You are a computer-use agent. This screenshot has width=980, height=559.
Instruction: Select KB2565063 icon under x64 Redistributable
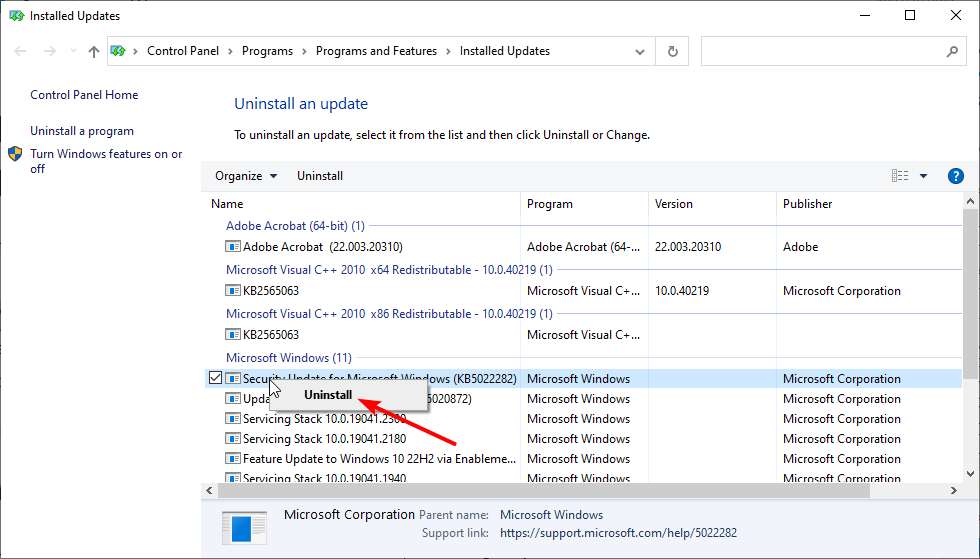pyautogui.click(x=232, y=290)
